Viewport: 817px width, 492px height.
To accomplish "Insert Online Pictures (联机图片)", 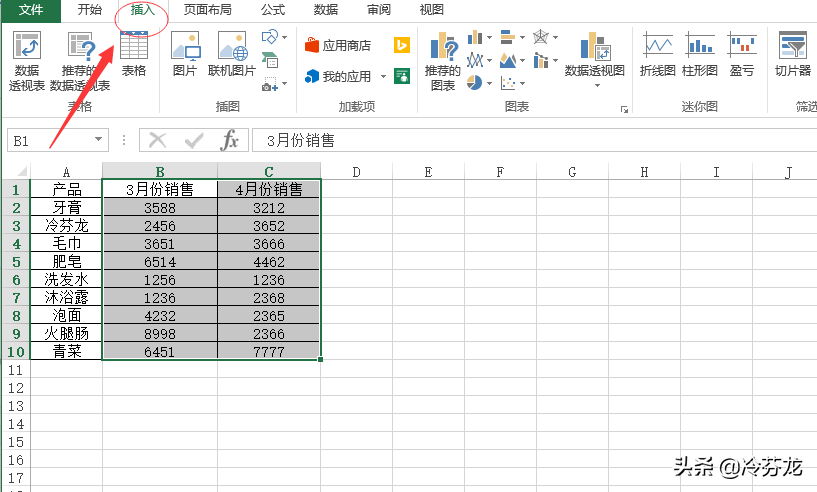I will (x=232, y=55).
